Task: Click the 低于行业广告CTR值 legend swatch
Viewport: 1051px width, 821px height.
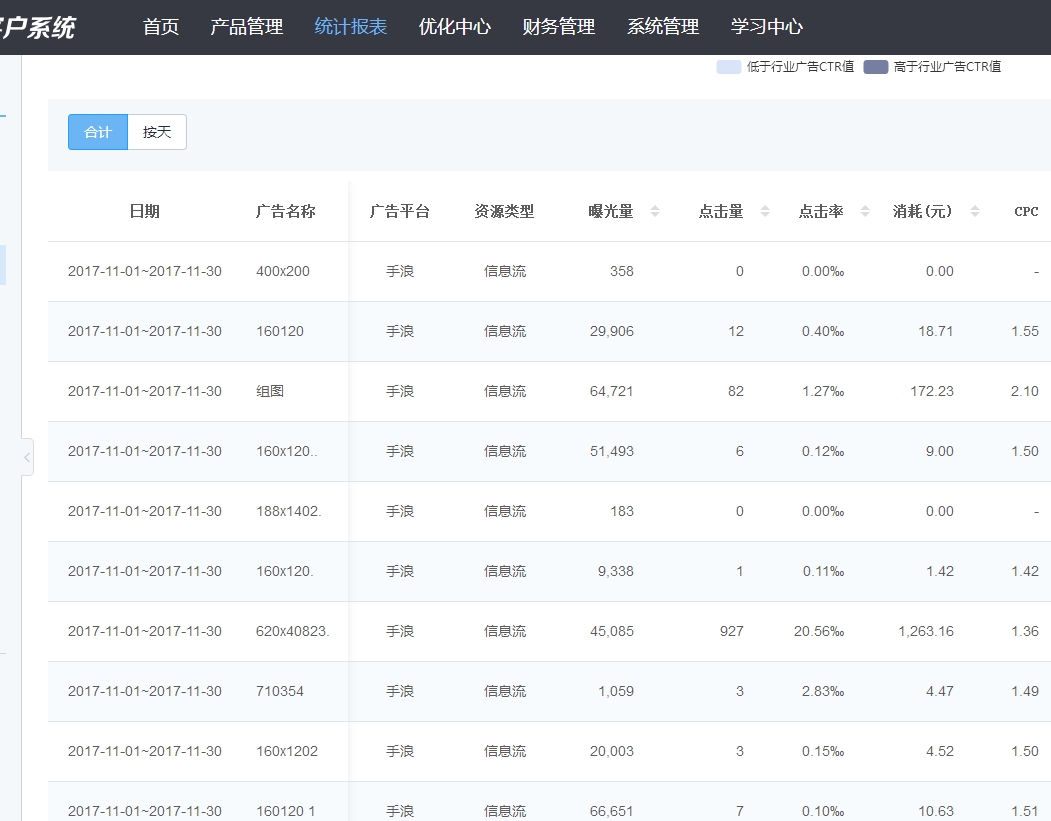Action: pyautogui.click(x=729, y=66)
